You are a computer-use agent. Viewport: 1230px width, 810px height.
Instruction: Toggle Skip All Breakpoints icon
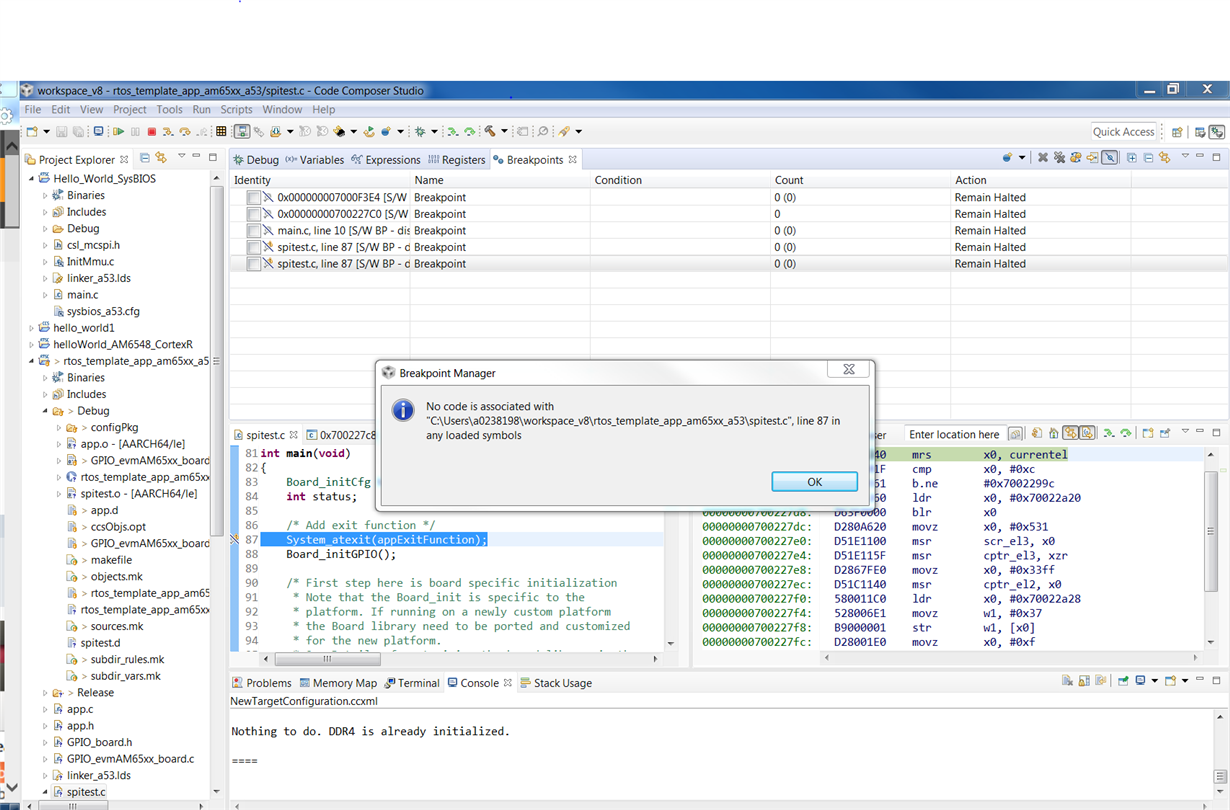point(1109,158)
